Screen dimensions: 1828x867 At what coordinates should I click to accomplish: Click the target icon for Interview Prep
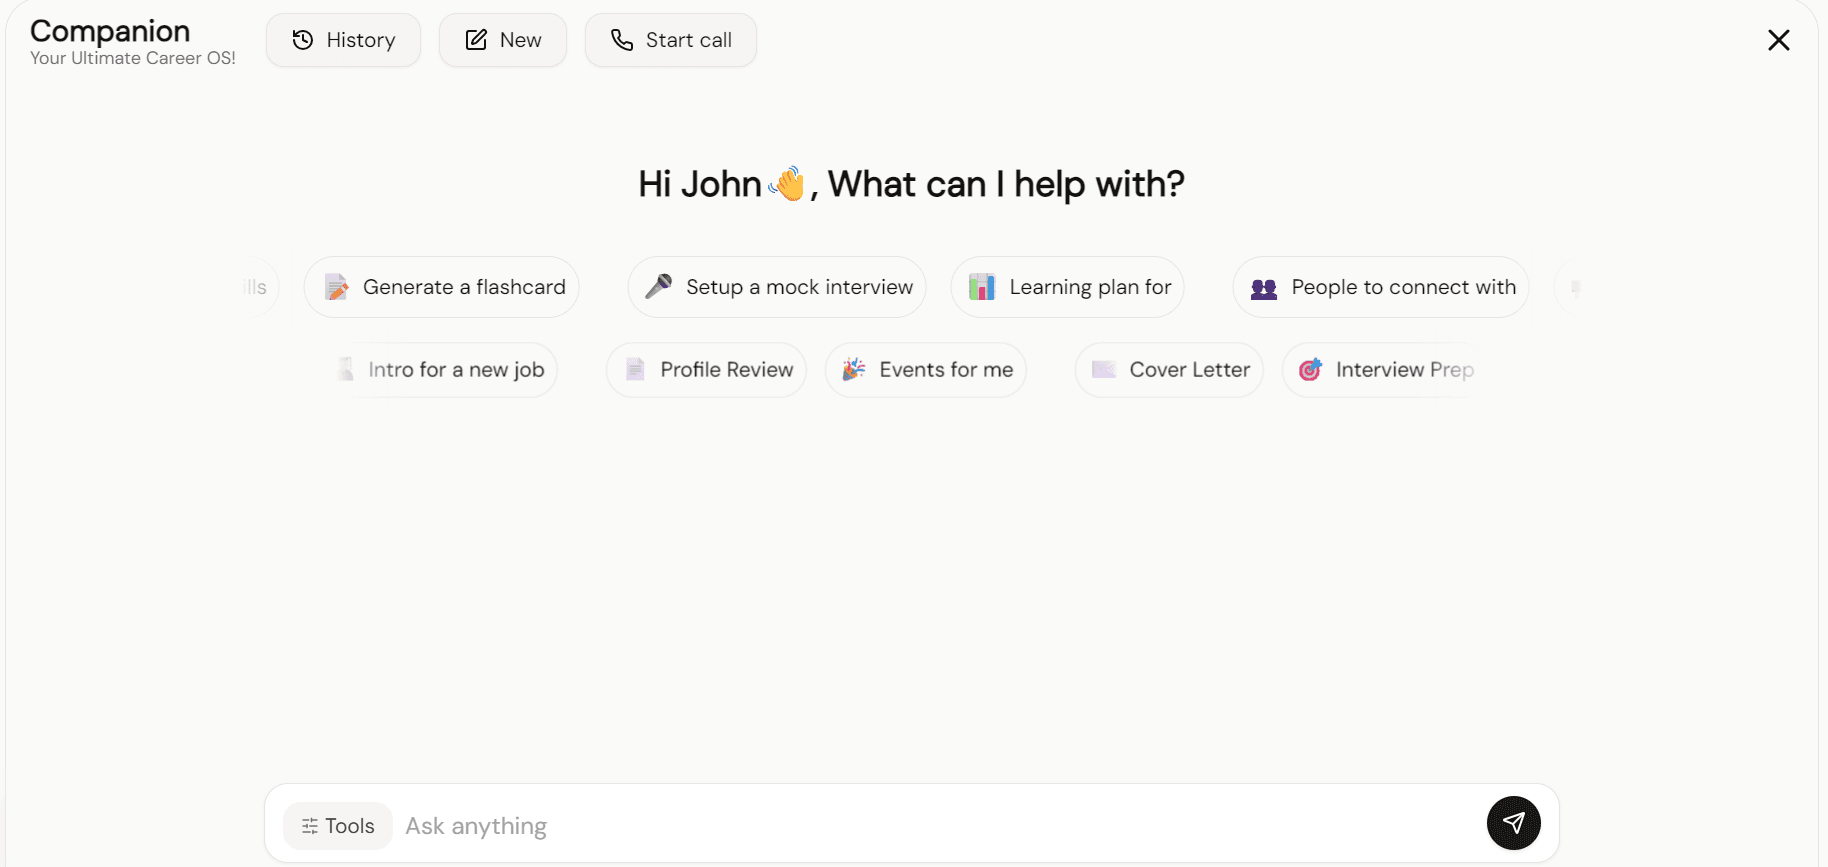point(1310,370)
